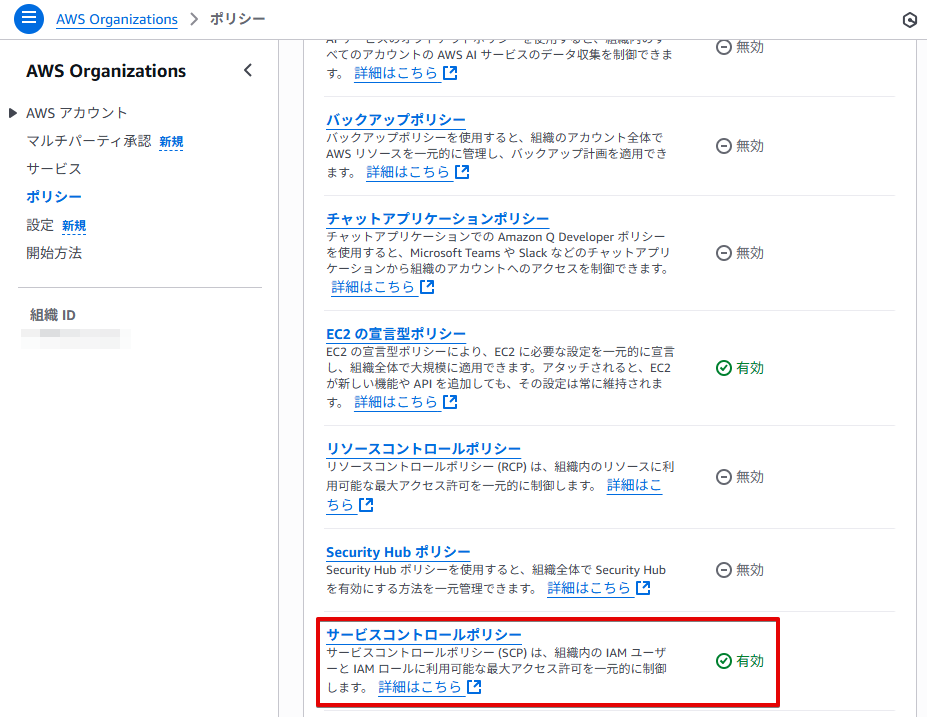Screen dimensions: 927x717
Task: Click 詳細はこちら under バックアップポリシー
Action: (408, 172)
